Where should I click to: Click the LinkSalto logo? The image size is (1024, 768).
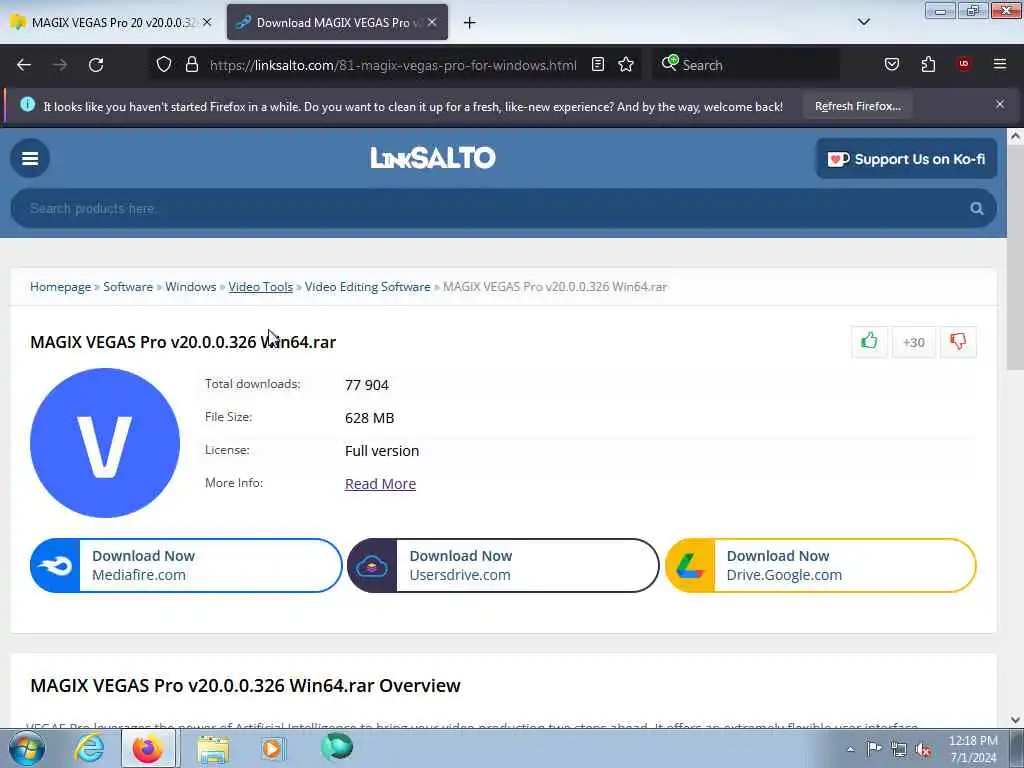coord(433,157)
